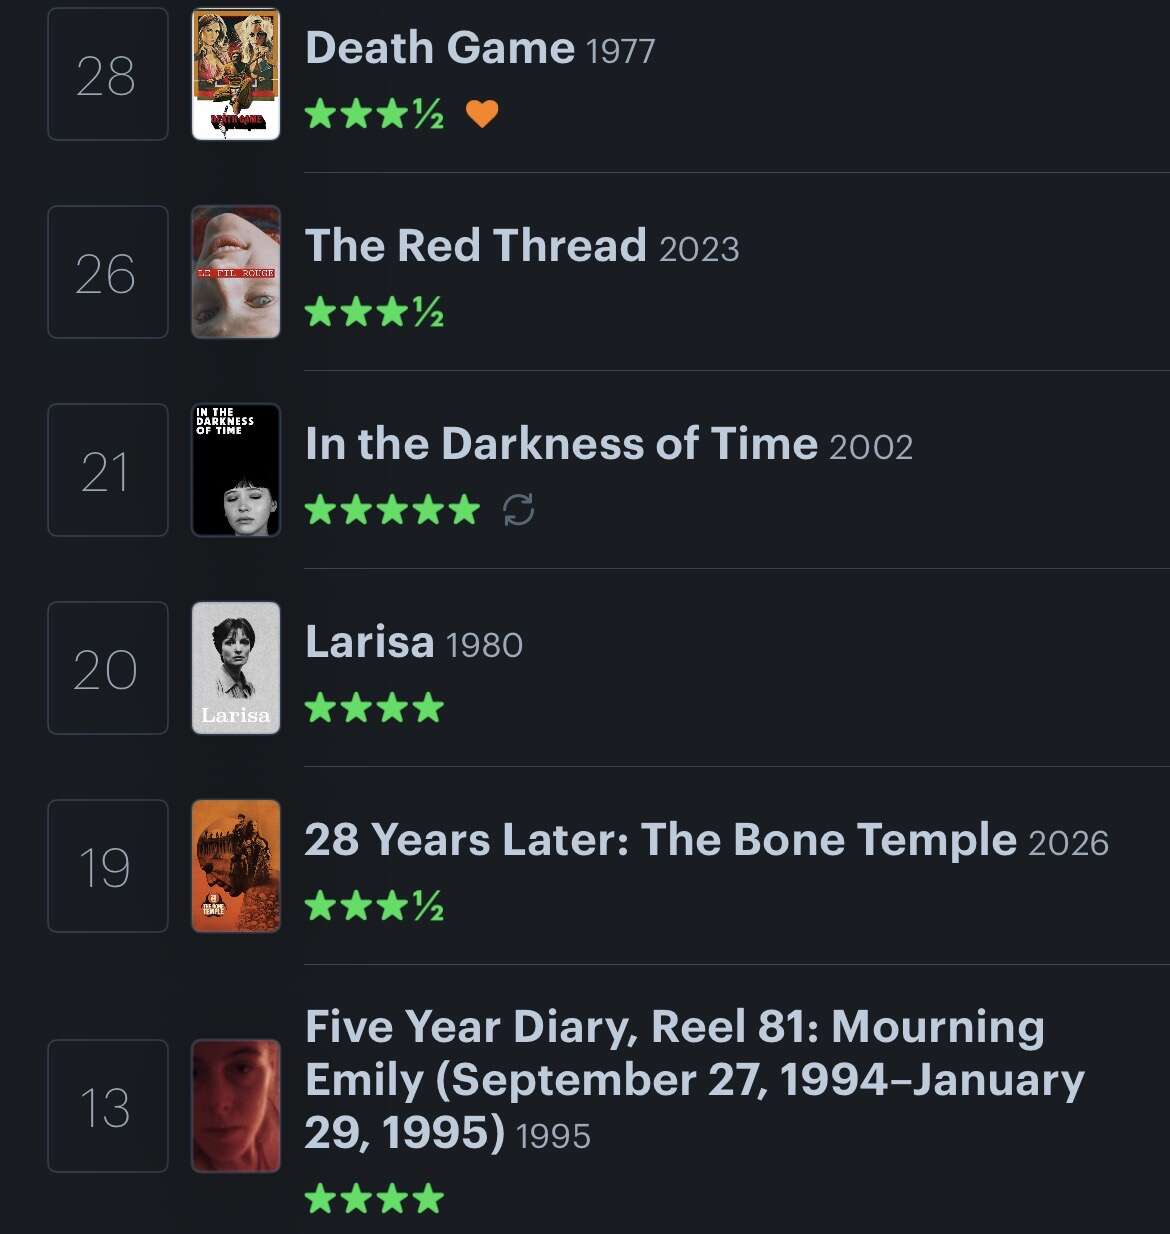The width and height of the screenshot is (1170, 1234).
Task: Open The Red Thread poster thumbnail
Action: coord(236,272)
